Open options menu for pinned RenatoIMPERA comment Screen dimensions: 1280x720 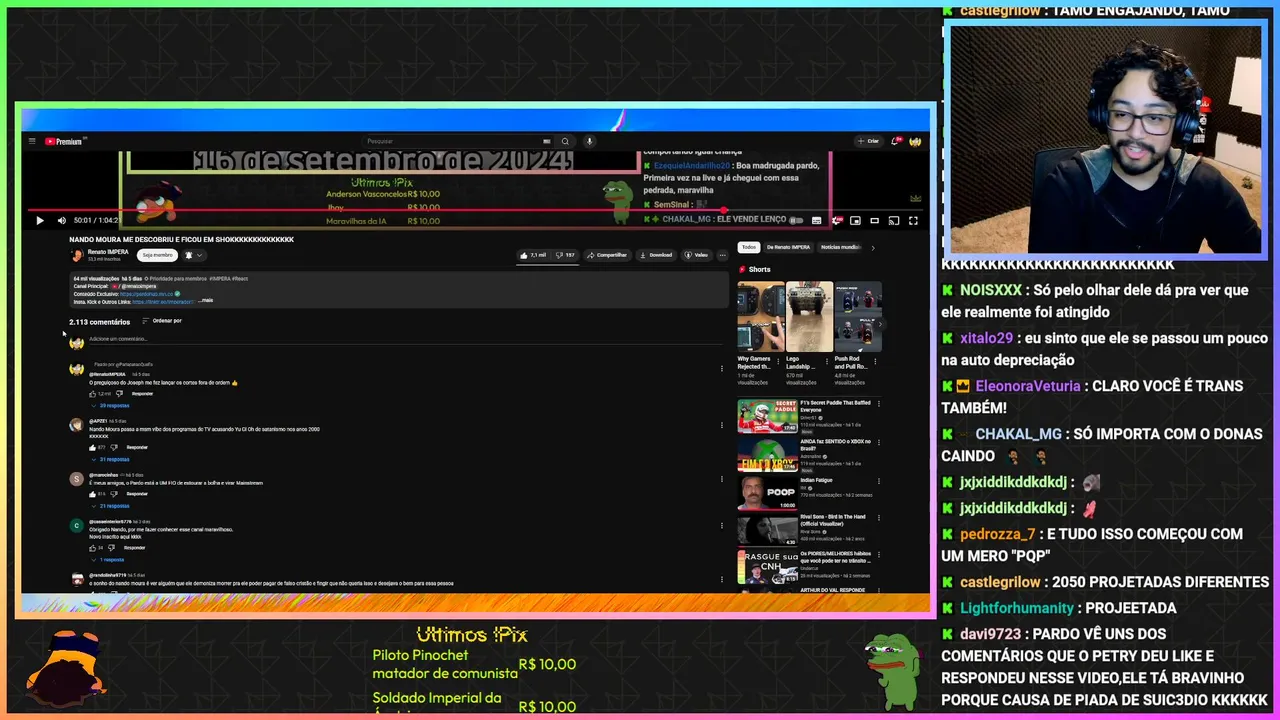pyautogui.click(x=722, y=369)
